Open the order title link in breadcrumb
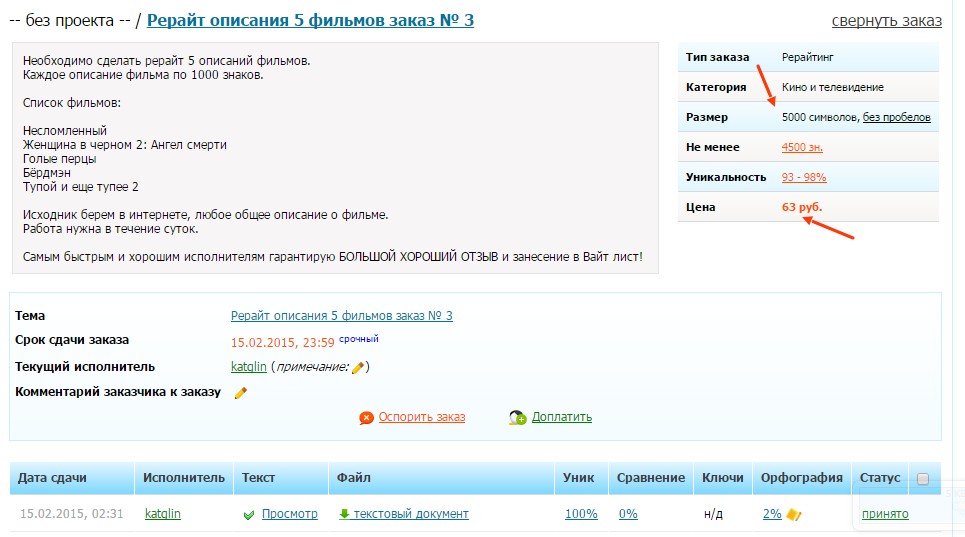965x537 pixels. coord(310,20)
